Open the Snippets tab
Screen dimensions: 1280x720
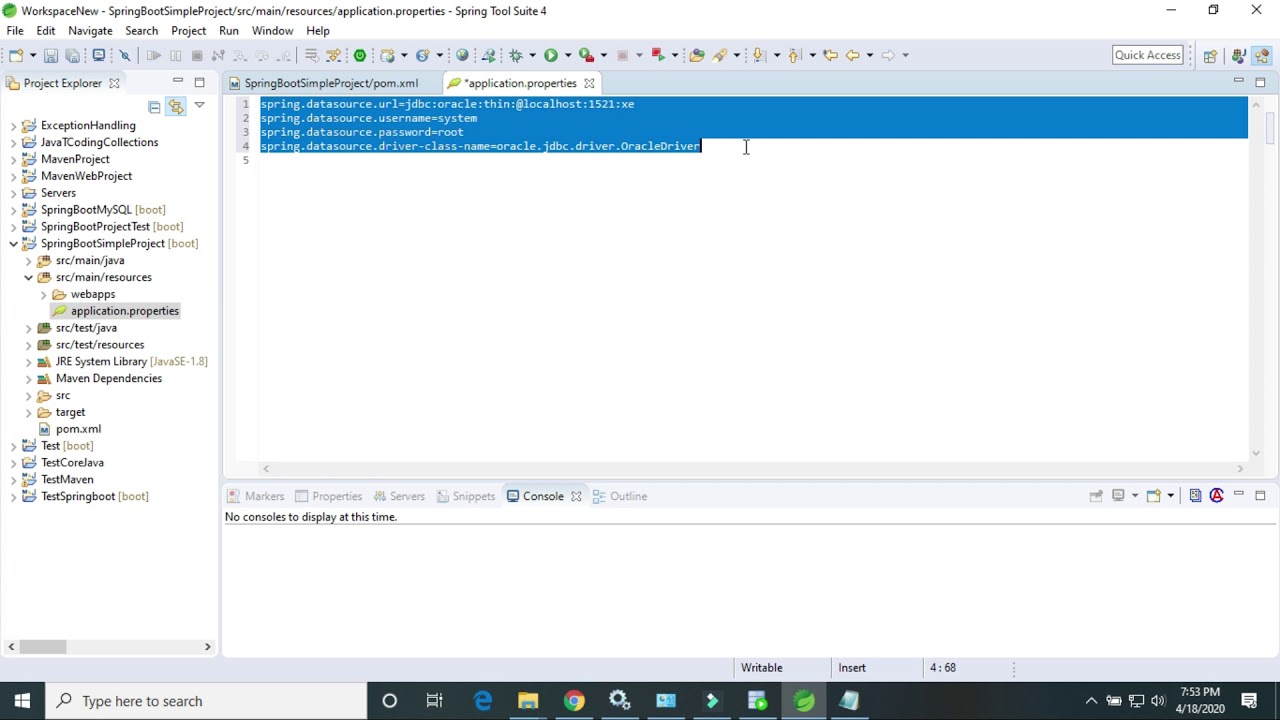pos(464,496)
